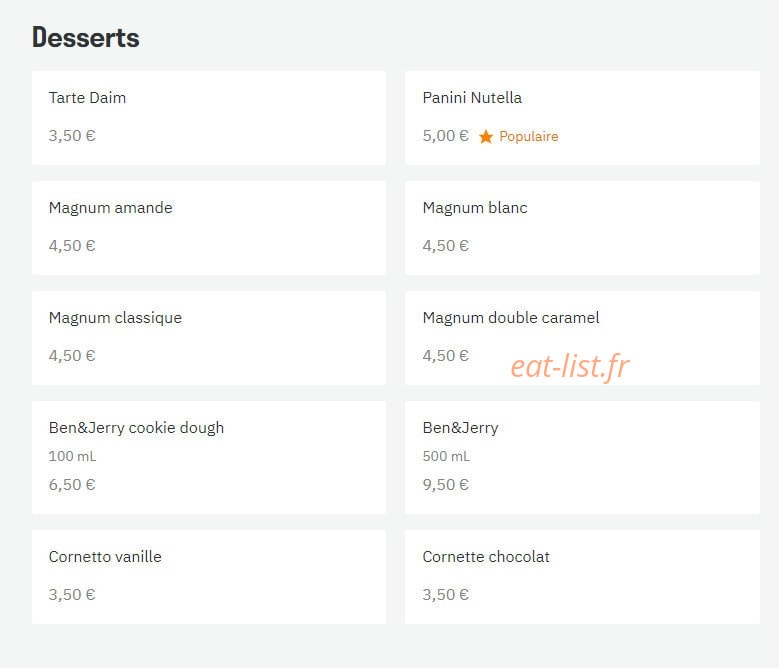Click the 5,00 € Panini Nutella price

tap(446, 136)
